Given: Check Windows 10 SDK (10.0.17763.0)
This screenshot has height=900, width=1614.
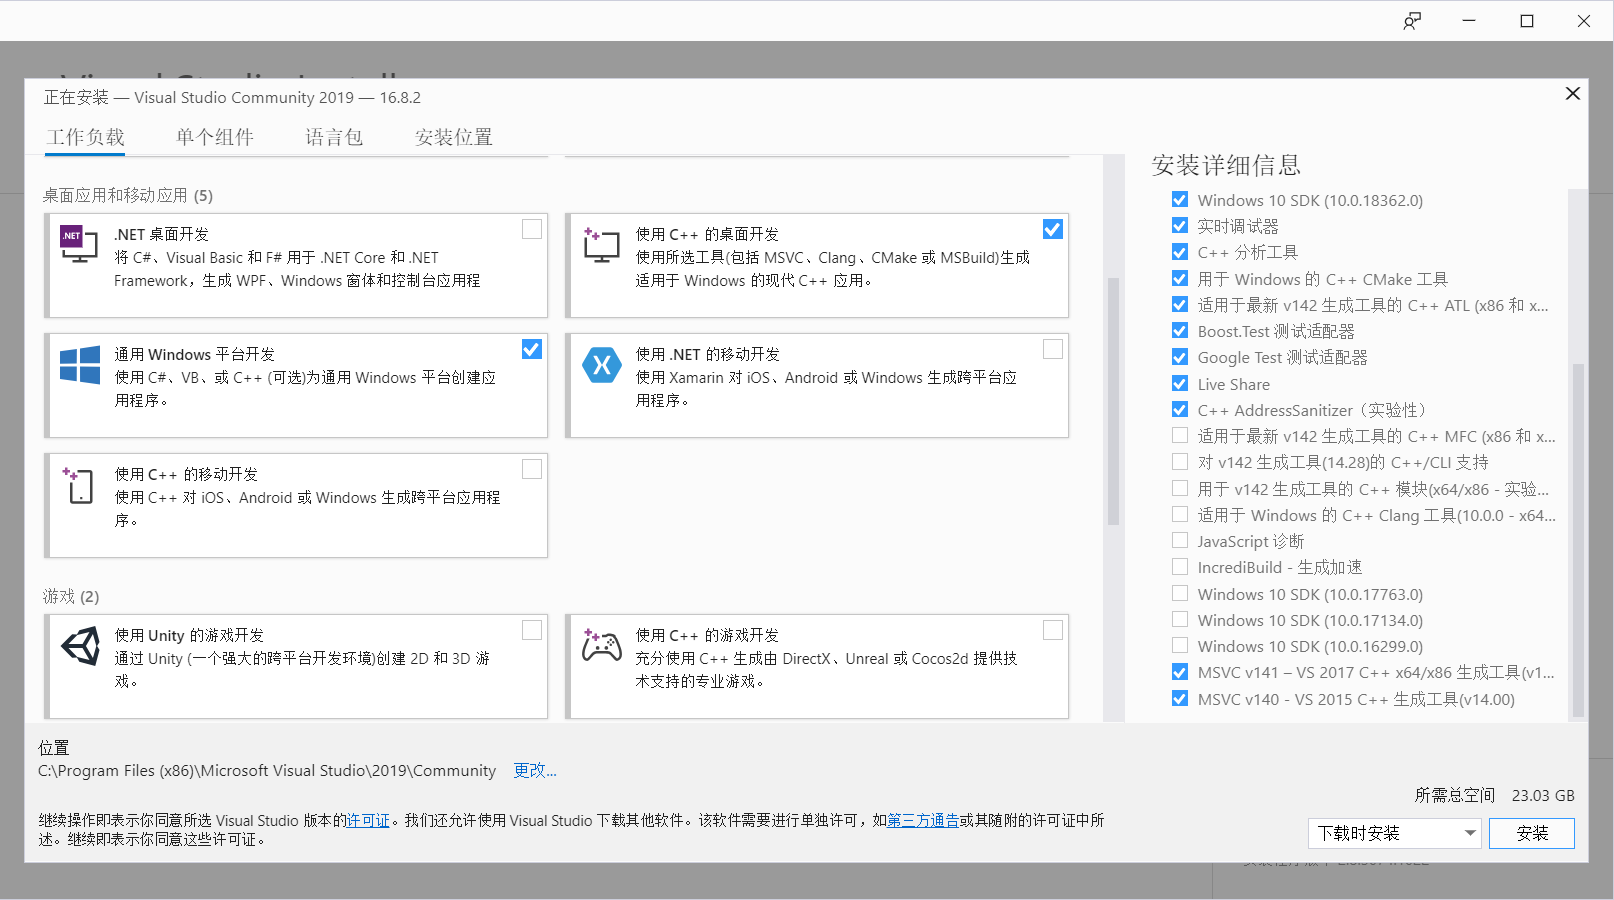Looking at the screenshot, I should coord(1180,593).
